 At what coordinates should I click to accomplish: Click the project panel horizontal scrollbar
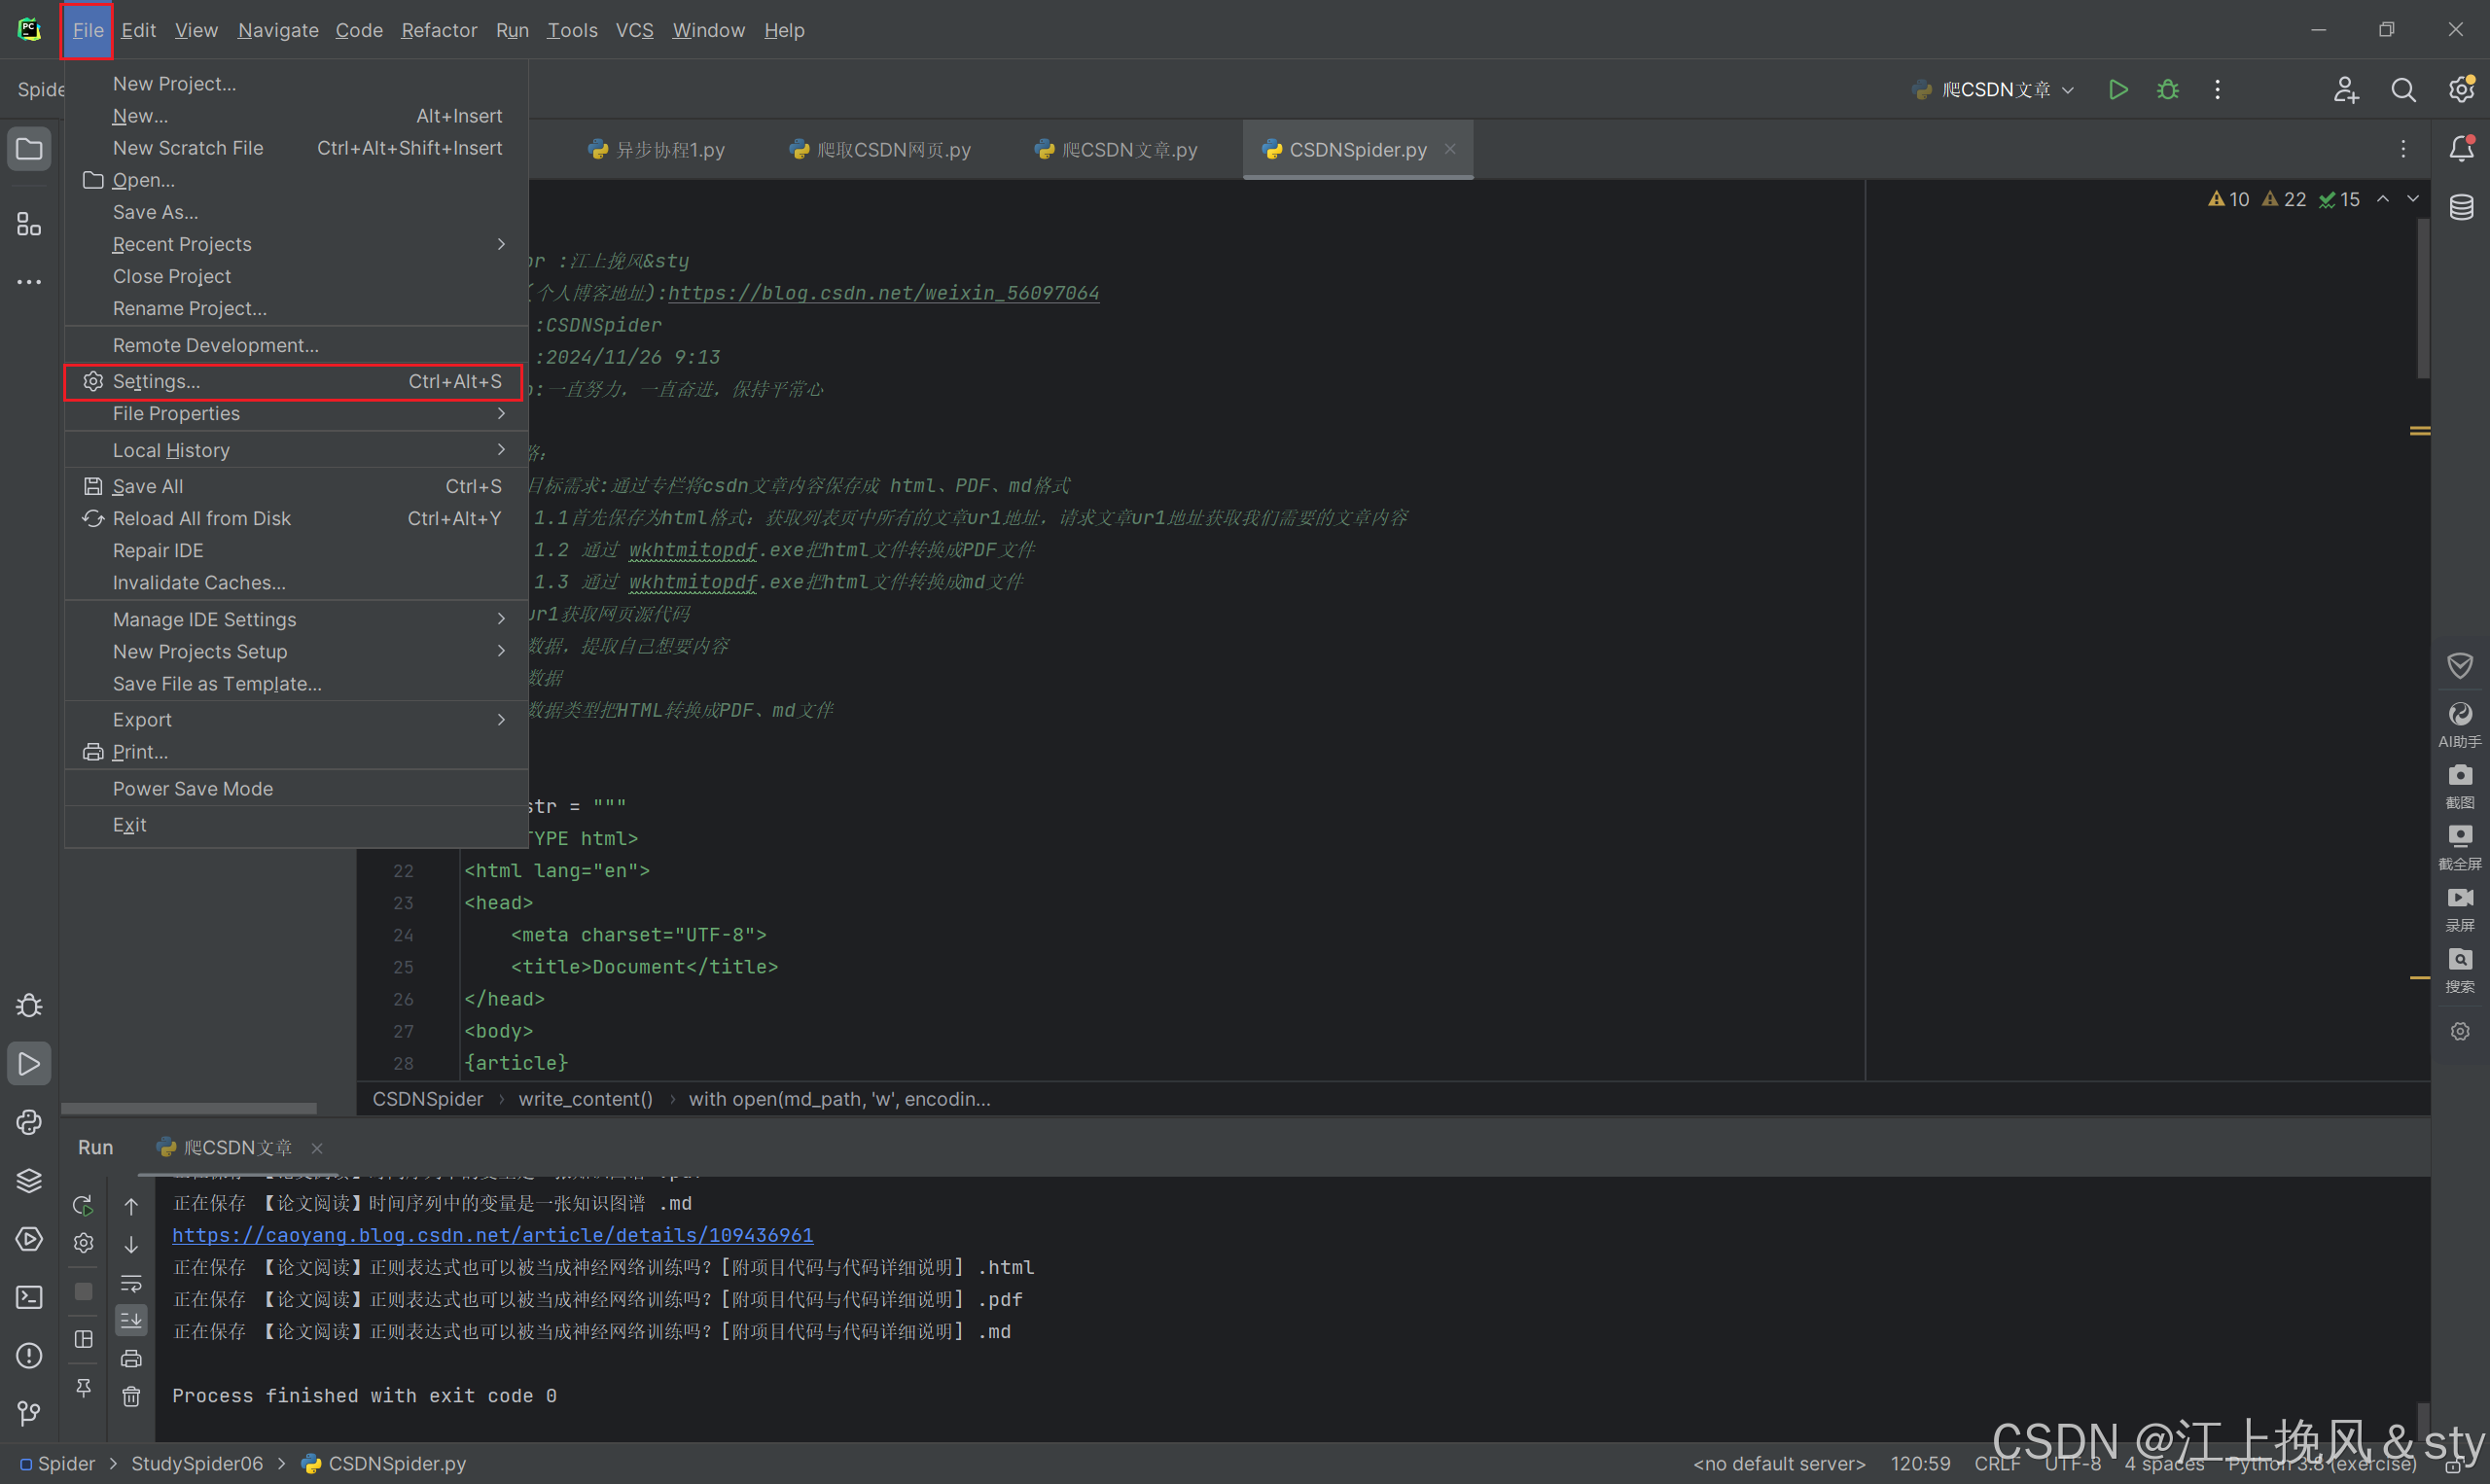189,1108
